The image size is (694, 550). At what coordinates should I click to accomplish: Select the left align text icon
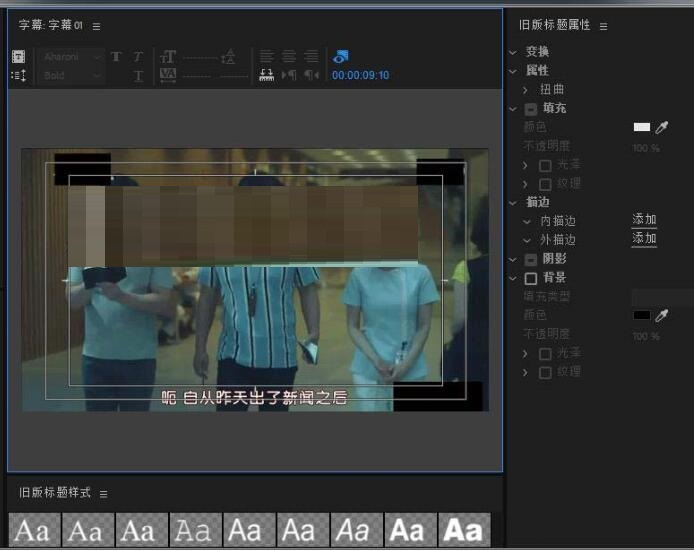[x=266, y=57]
